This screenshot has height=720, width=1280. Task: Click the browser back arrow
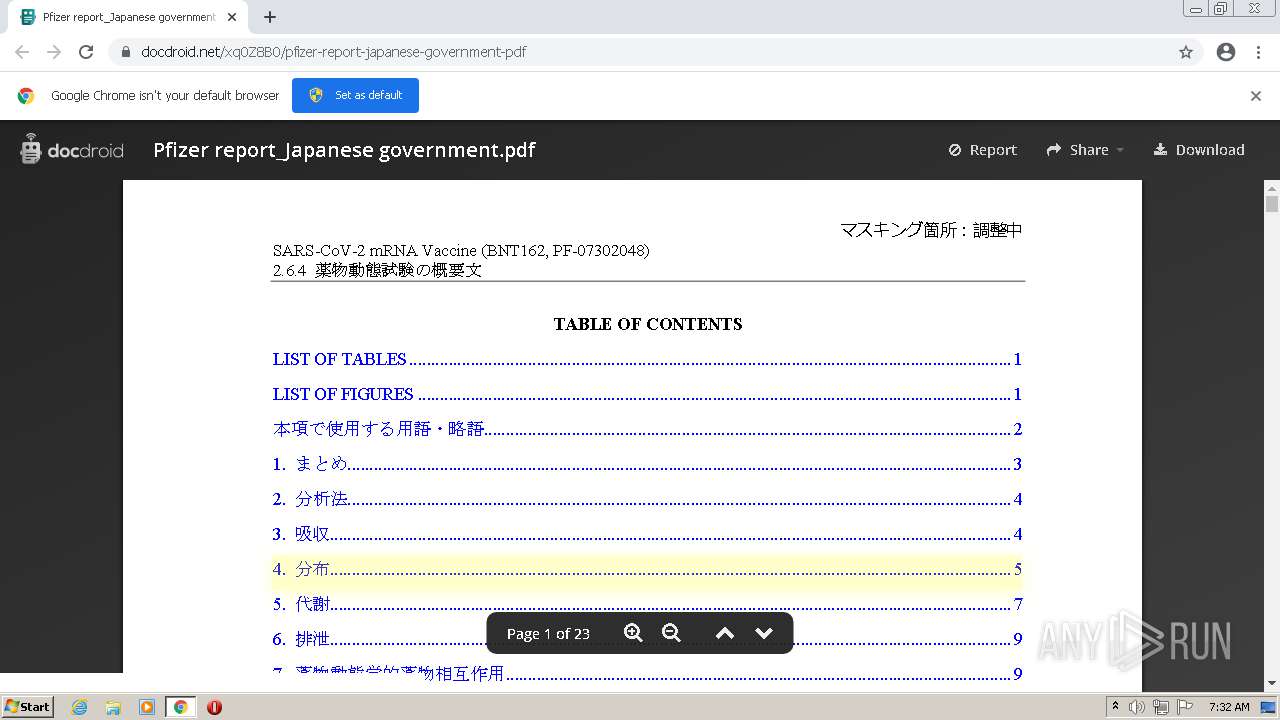pos(22,52)
